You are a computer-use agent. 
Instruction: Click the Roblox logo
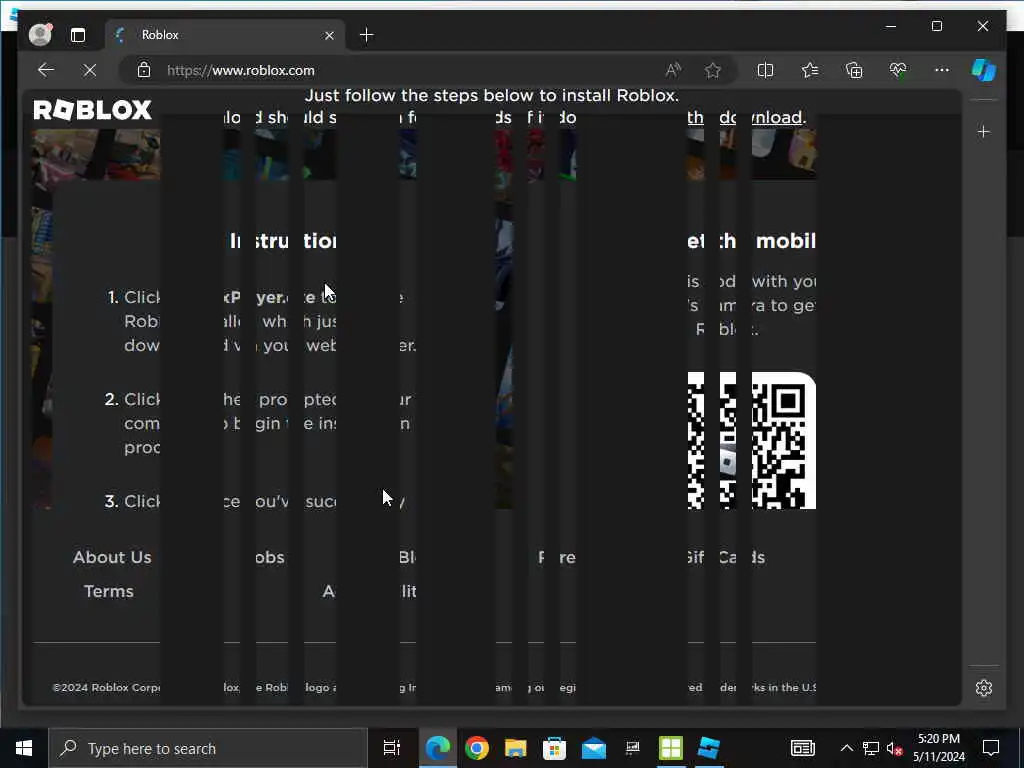[x=93, y=110]
